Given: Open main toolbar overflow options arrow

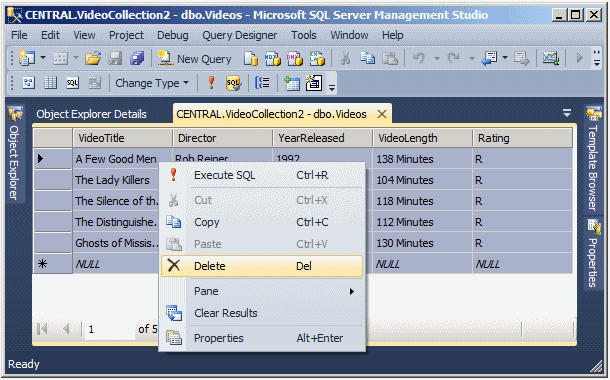Looking at the screenshot, I should pos(597,59).
